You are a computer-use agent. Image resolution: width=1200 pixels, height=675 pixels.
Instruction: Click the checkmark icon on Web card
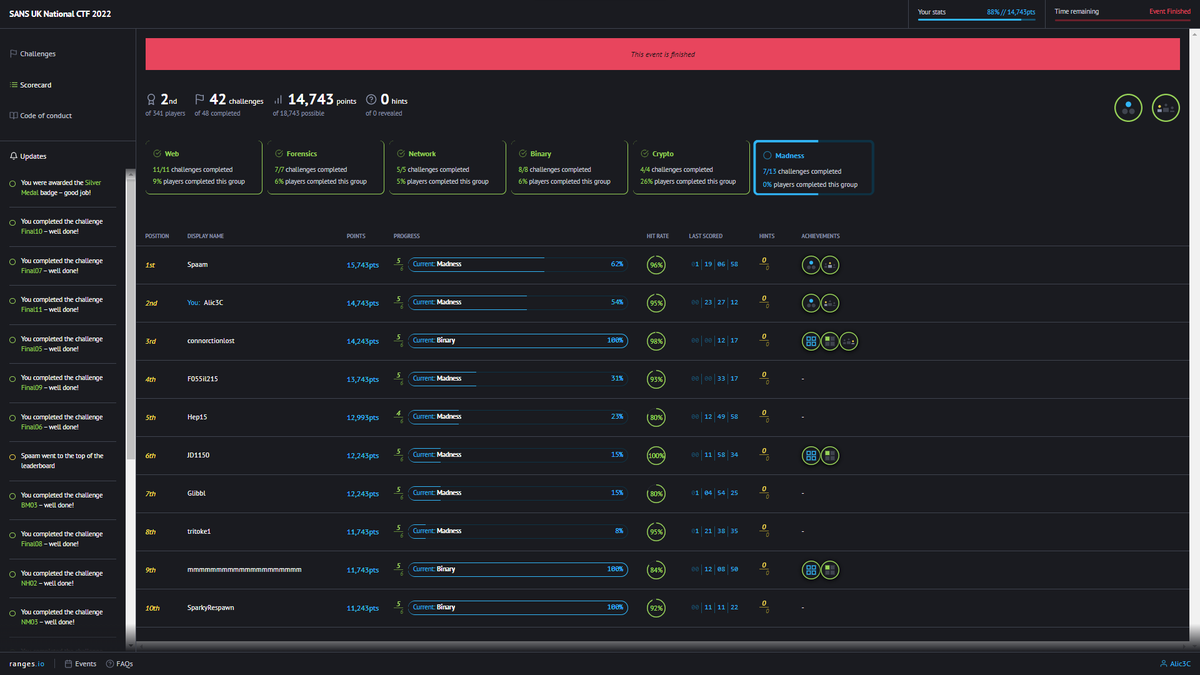tap(158, 154)
